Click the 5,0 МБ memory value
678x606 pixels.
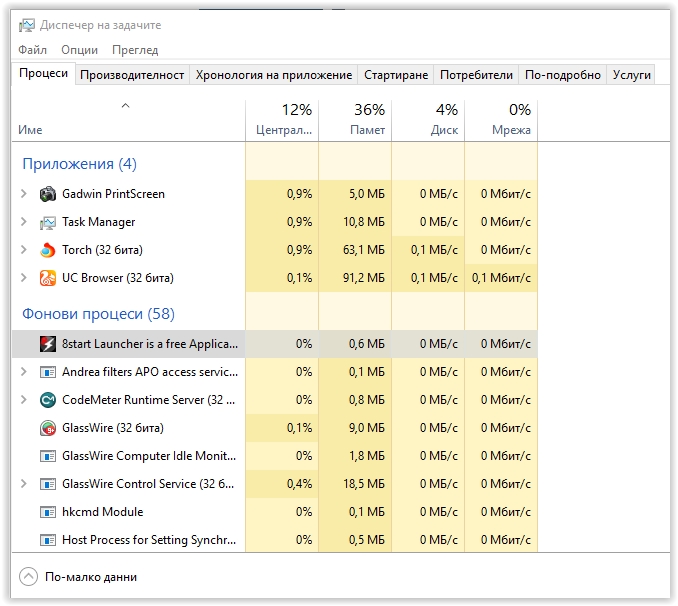tap(367, 194)
